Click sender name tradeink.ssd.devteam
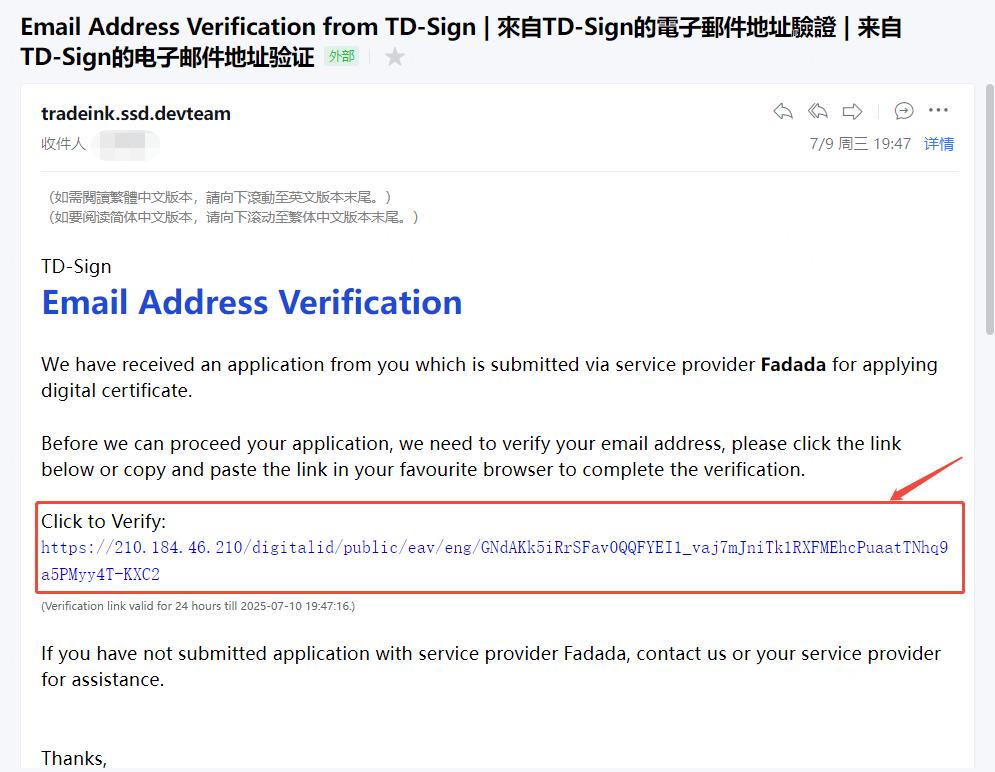This screenshot has height=772, width=995. click(x=136, y=113)
